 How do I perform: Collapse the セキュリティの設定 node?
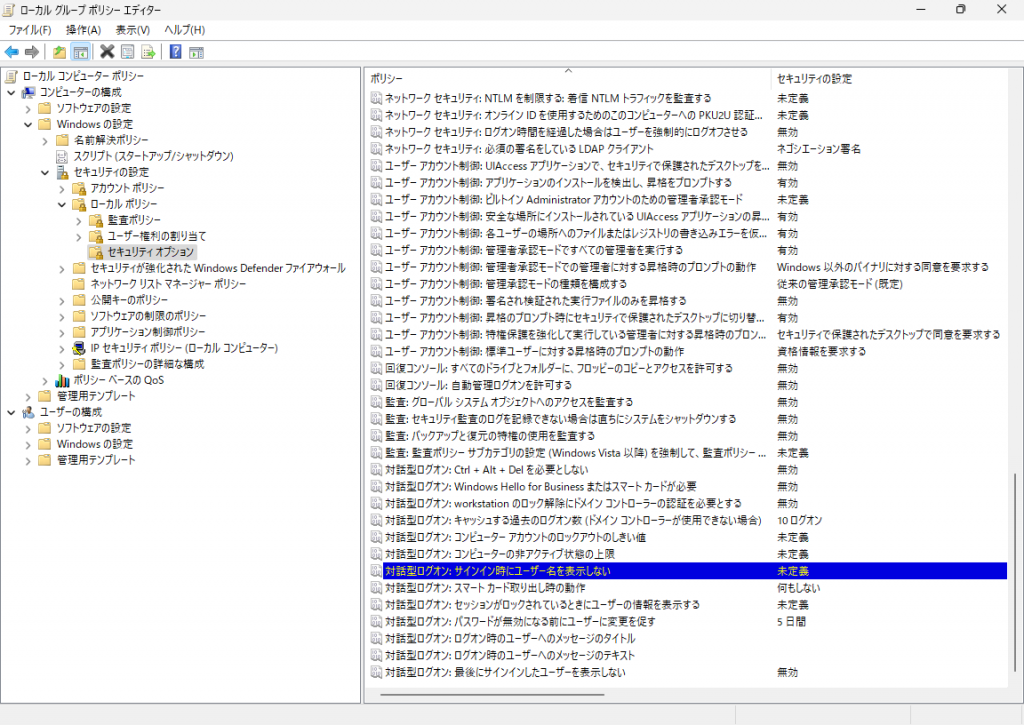tap(45, 172)
